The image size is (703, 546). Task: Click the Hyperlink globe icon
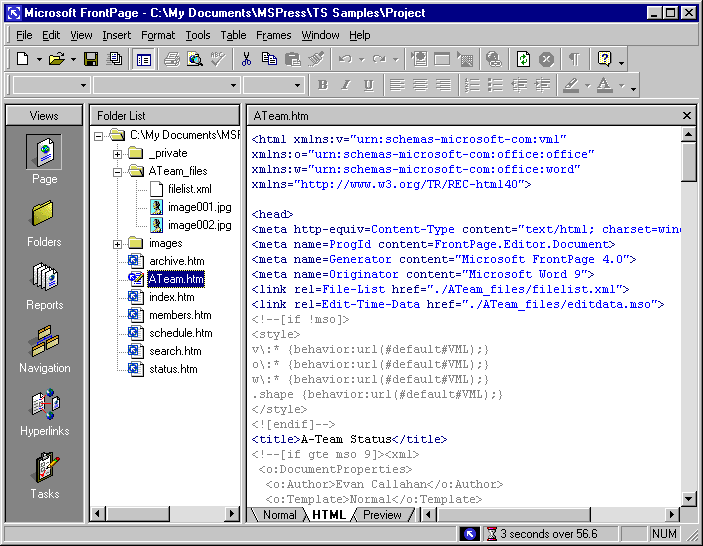(494, 59)
